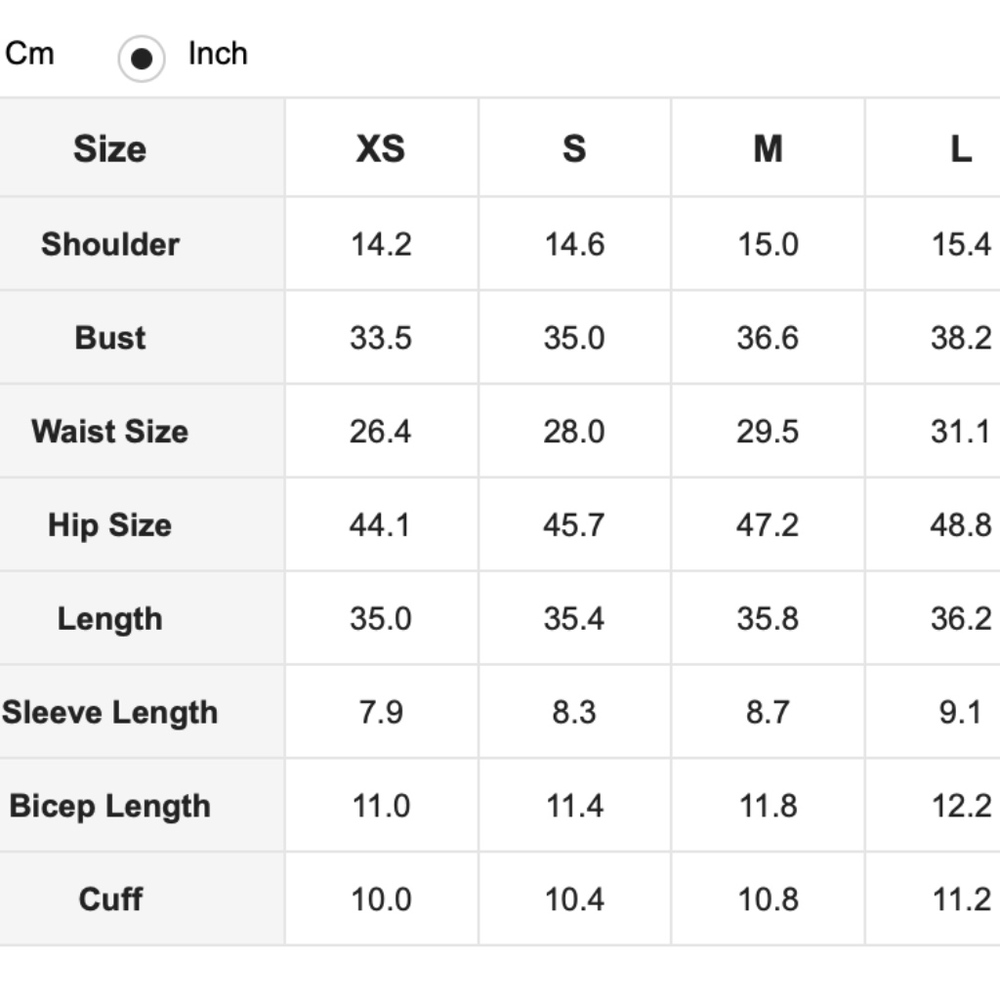The image size is (1000, 1000).
Task: Click the Cm unit label
Action: click(x=30, y=53)
